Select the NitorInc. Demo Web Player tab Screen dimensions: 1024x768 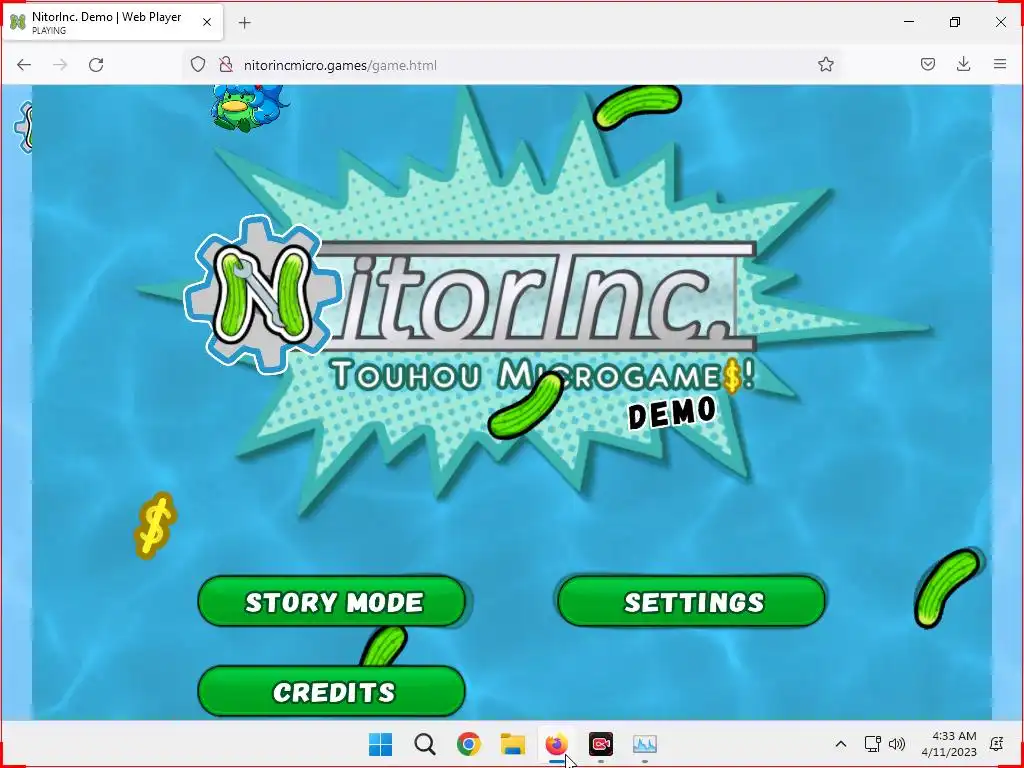(x=112, y=22)
